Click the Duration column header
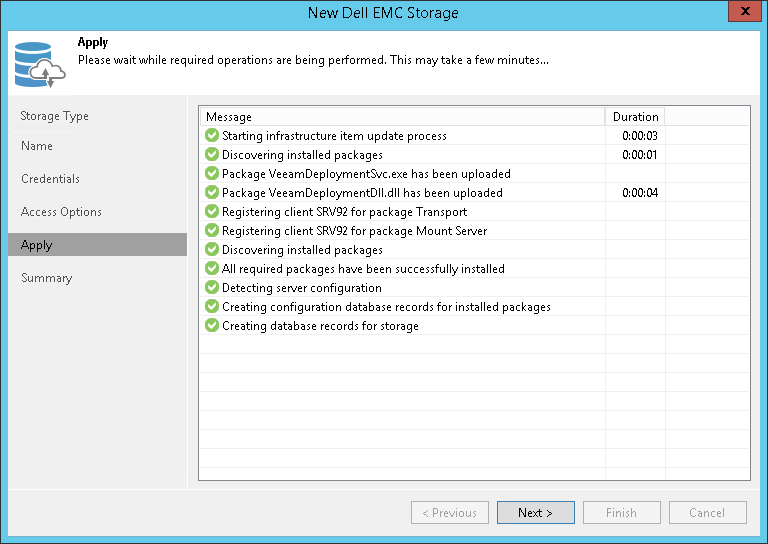768x544 pixels. point(635,117)
